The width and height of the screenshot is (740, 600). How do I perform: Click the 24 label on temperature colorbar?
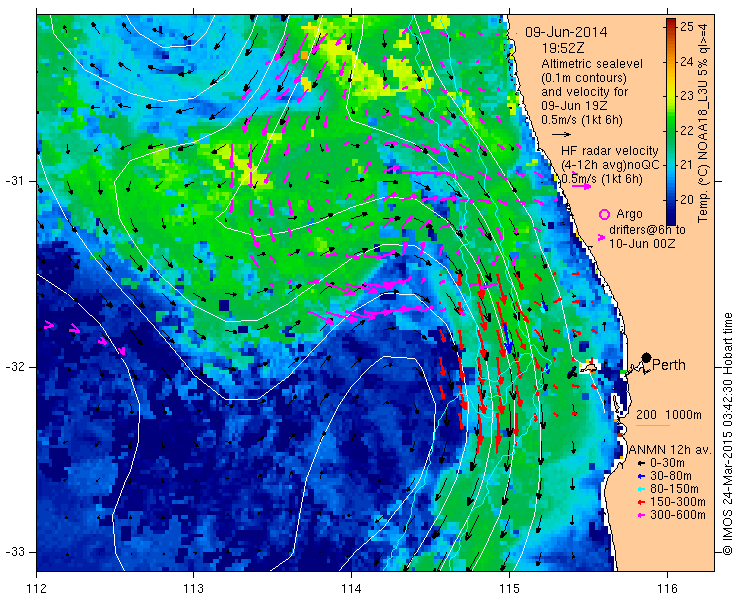point(688,61)
